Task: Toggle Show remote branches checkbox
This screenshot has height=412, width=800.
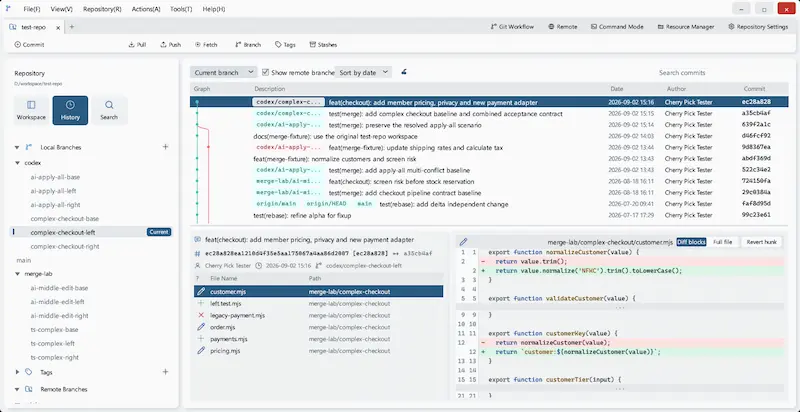Action: click(265, 72)
